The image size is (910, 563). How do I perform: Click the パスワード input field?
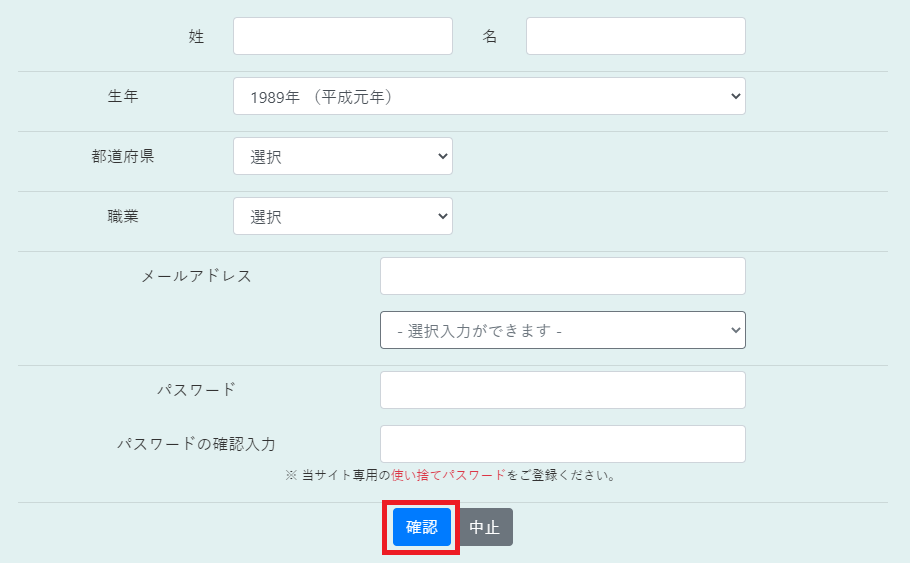pyautogui.click(x=562, y=390)
